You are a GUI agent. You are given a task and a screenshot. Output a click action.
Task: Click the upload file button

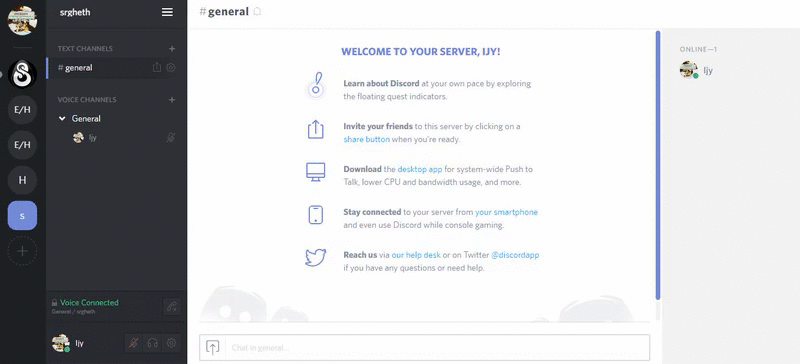click(213, 347)
